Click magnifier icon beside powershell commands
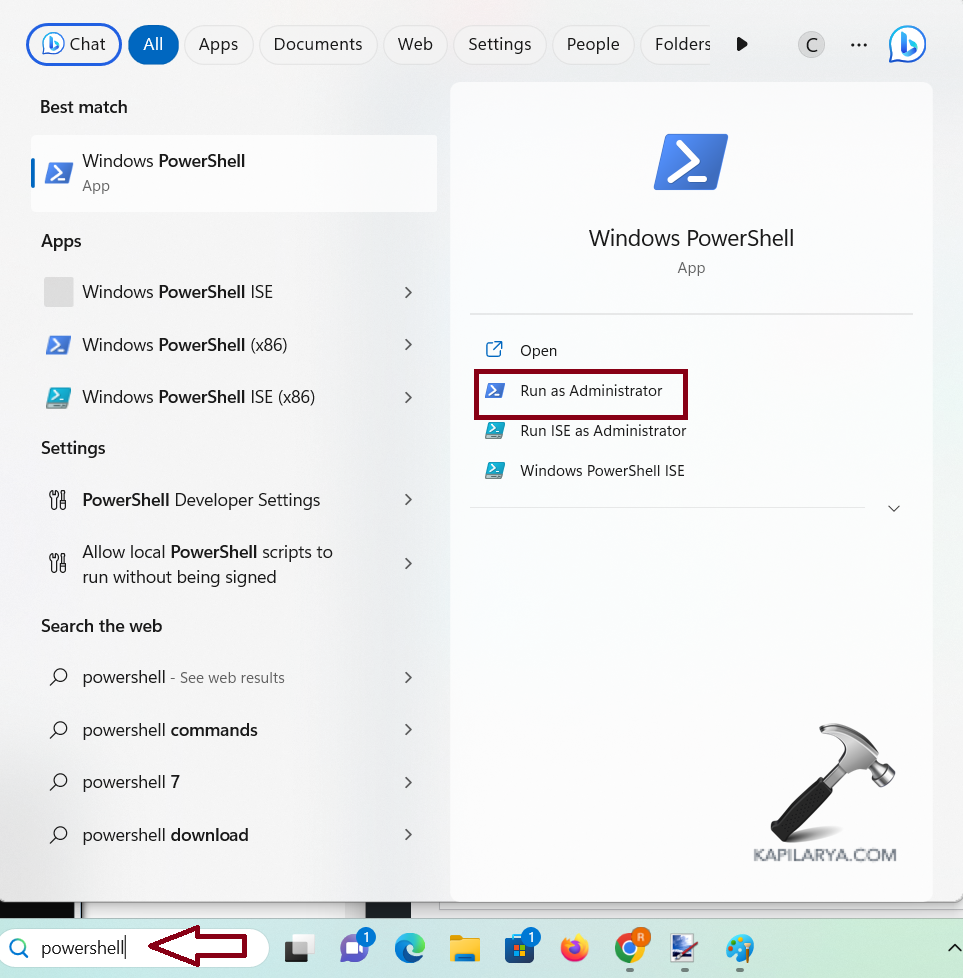The height and width of the screenshot is (978, 963). (59, 729)
